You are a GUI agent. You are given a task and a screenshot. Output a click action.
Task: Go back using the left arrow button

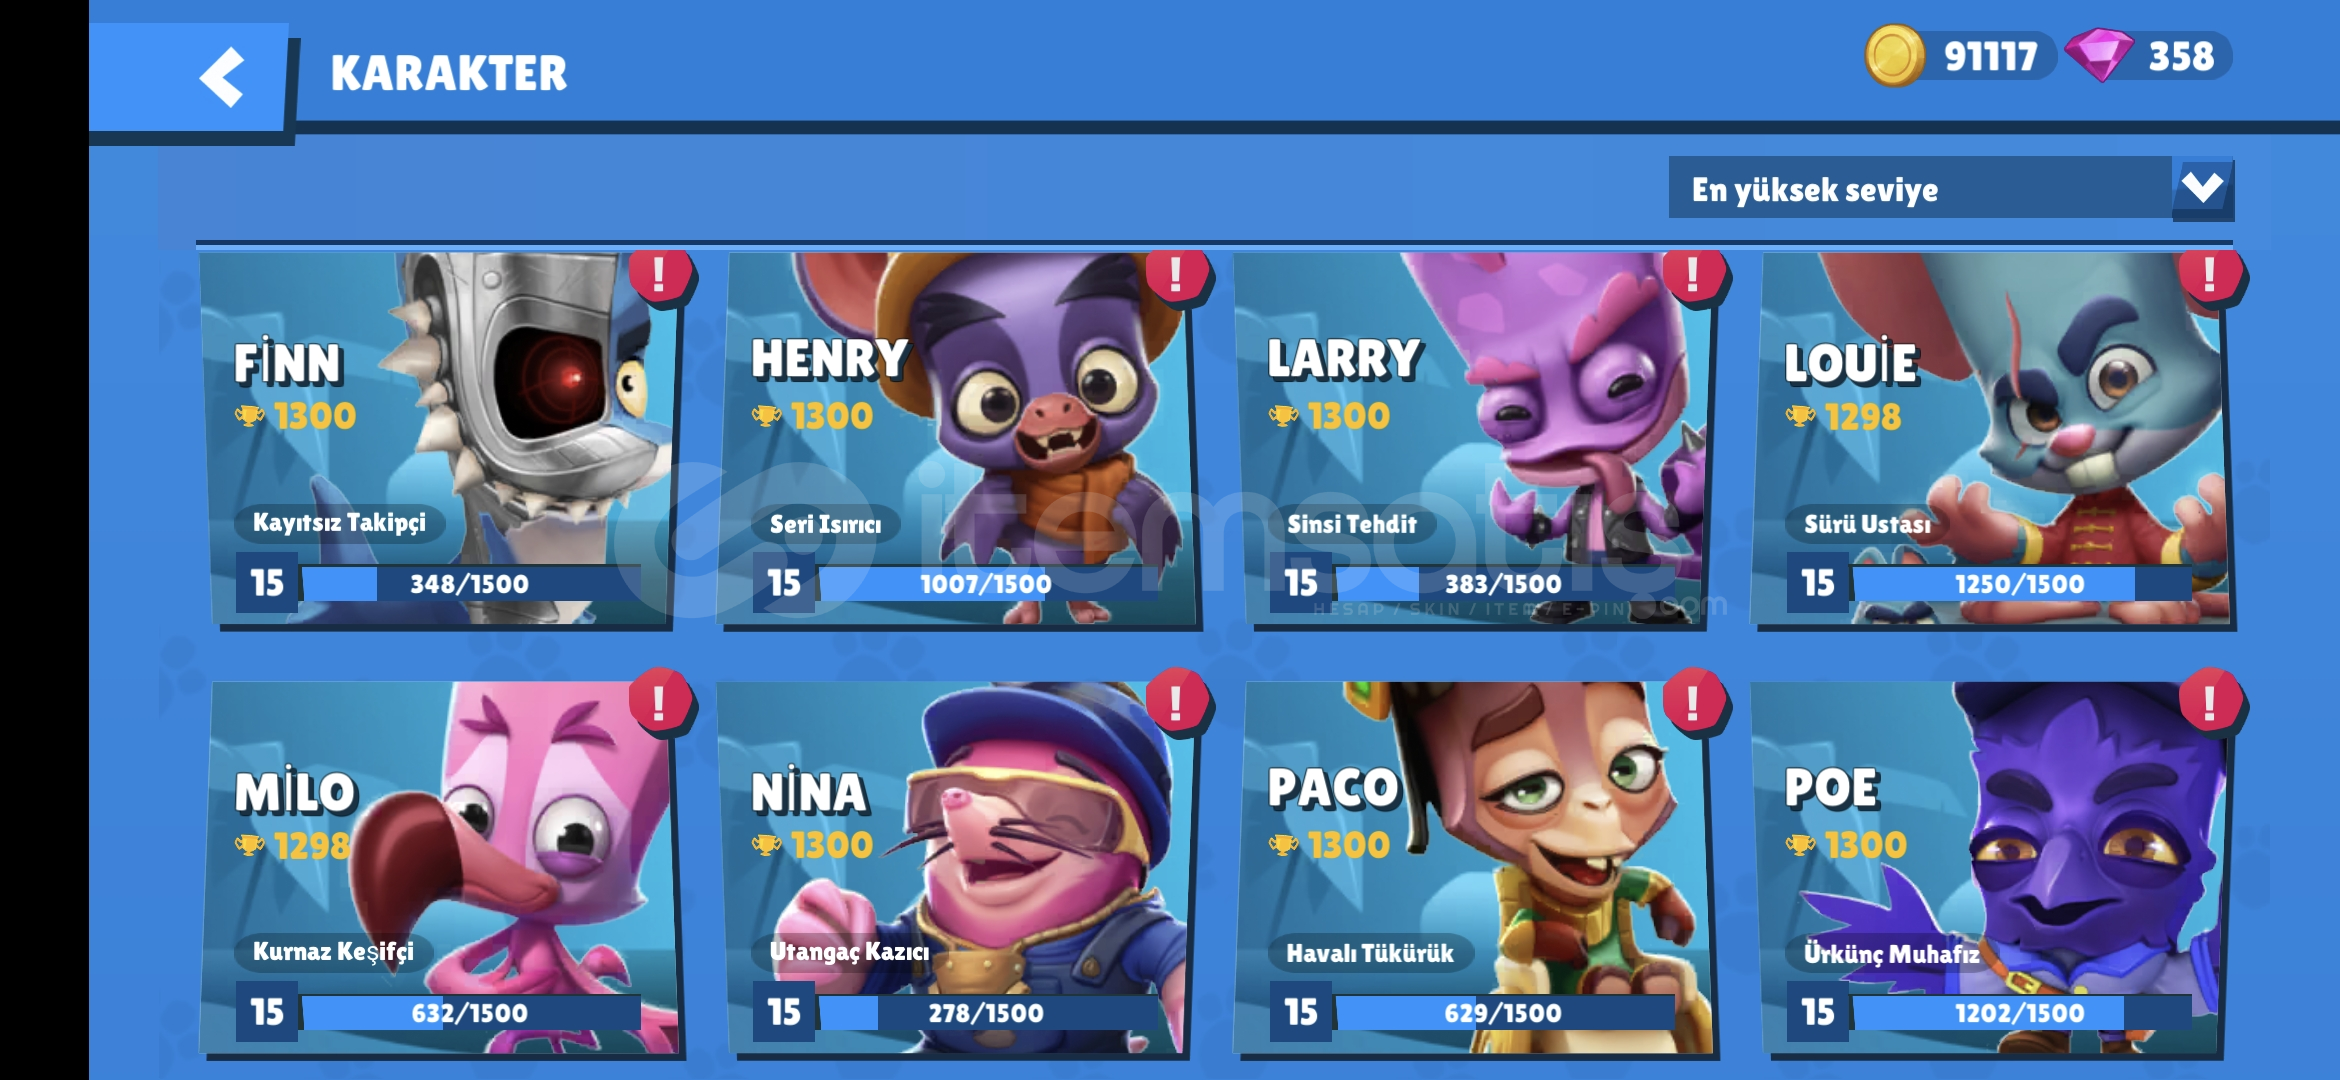pos(222,77)
